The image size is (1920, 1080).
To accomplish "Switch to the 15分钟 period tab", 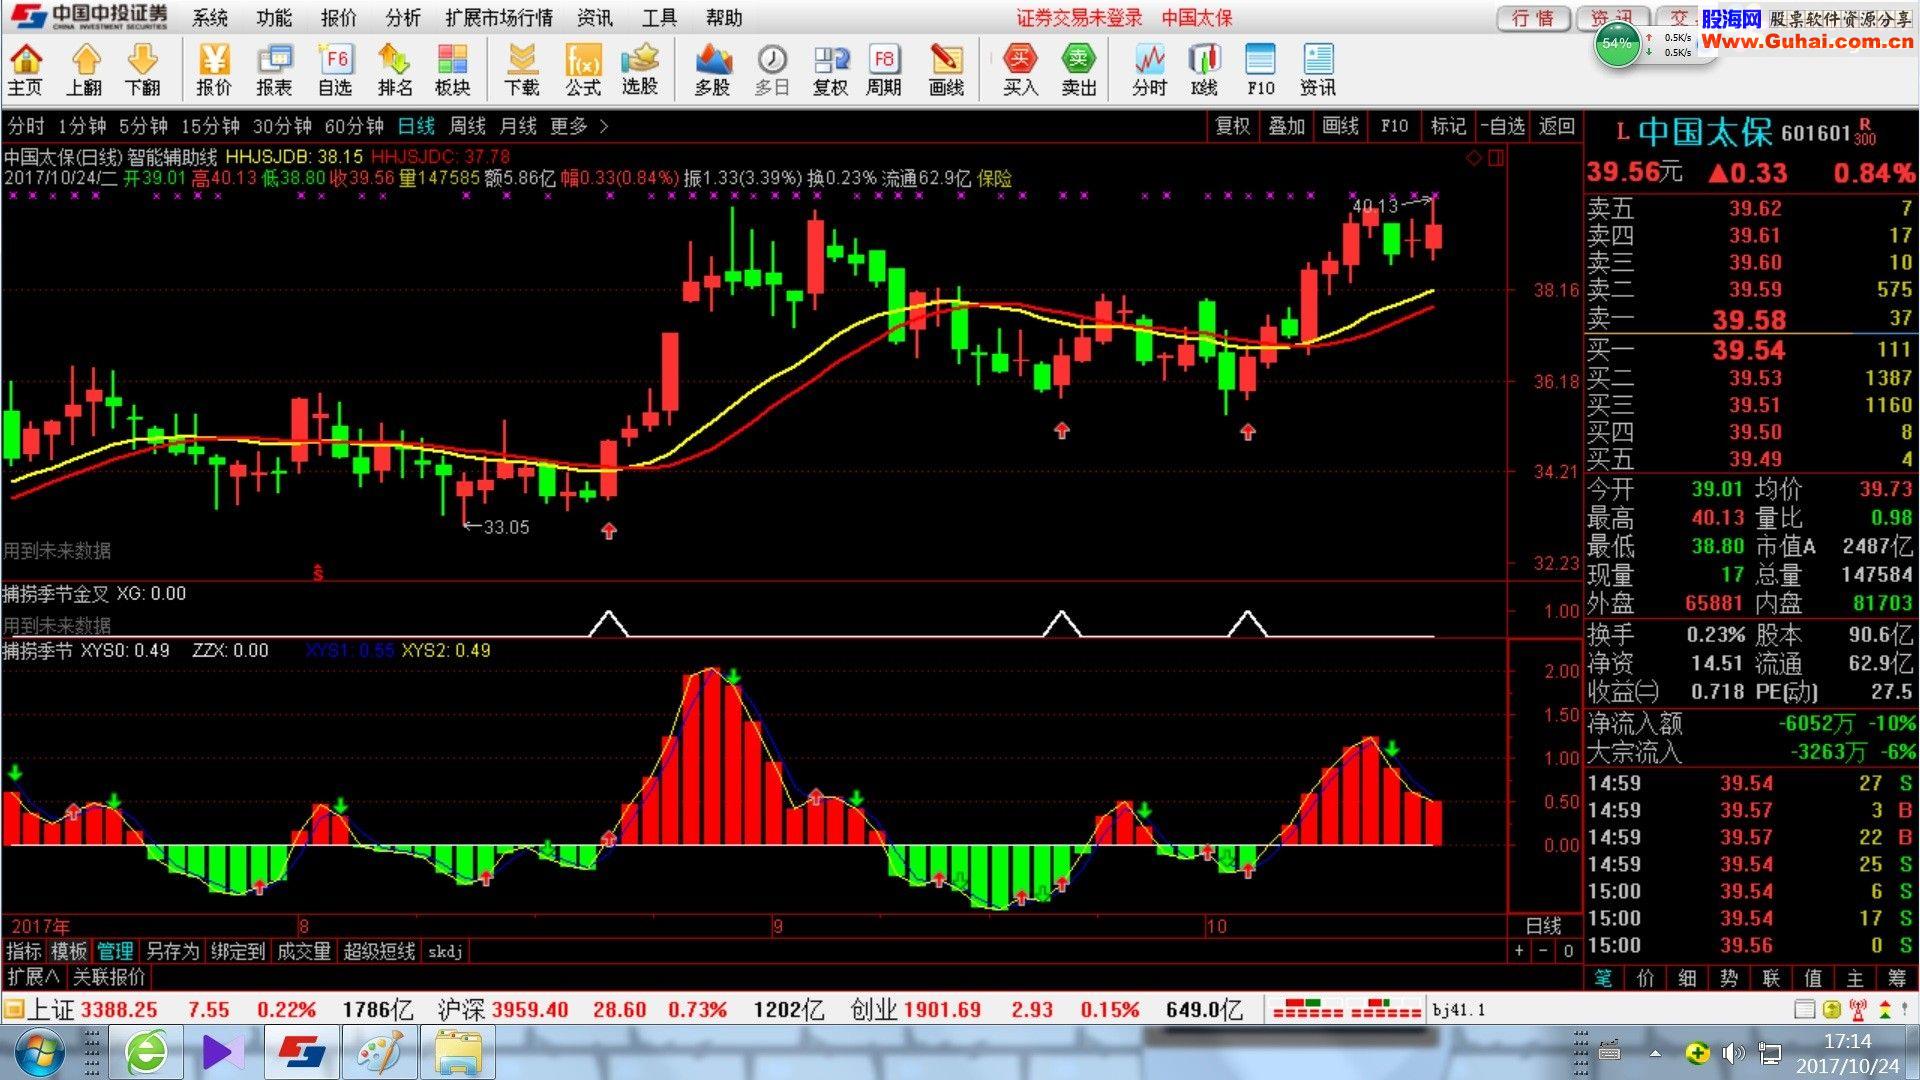I will 210,126.
